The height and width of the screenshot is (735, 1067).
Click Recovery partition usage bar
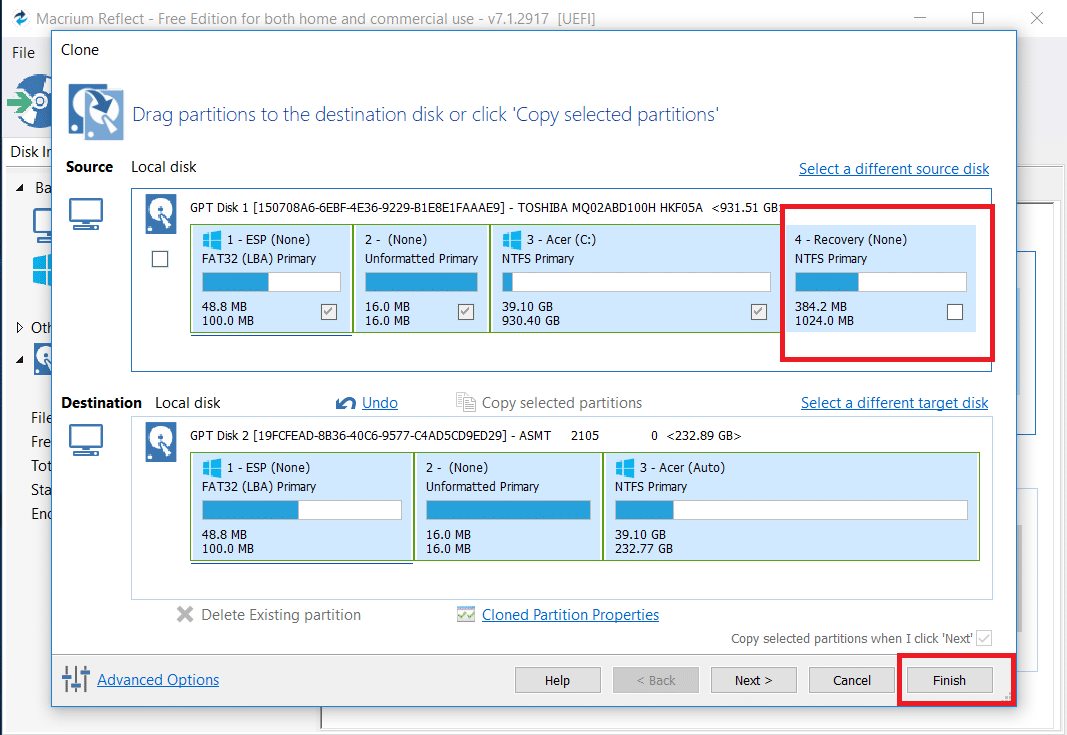(x=881, y=282)
